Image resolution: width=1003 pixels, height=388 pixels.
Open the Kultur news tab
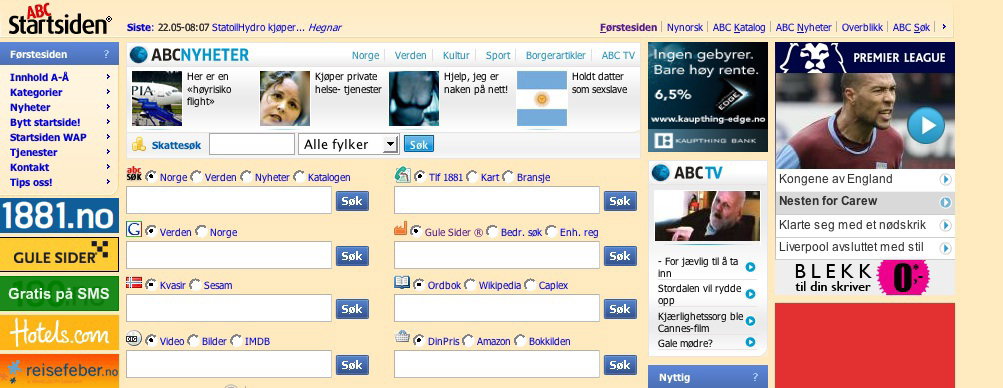[x=456, y=56]
